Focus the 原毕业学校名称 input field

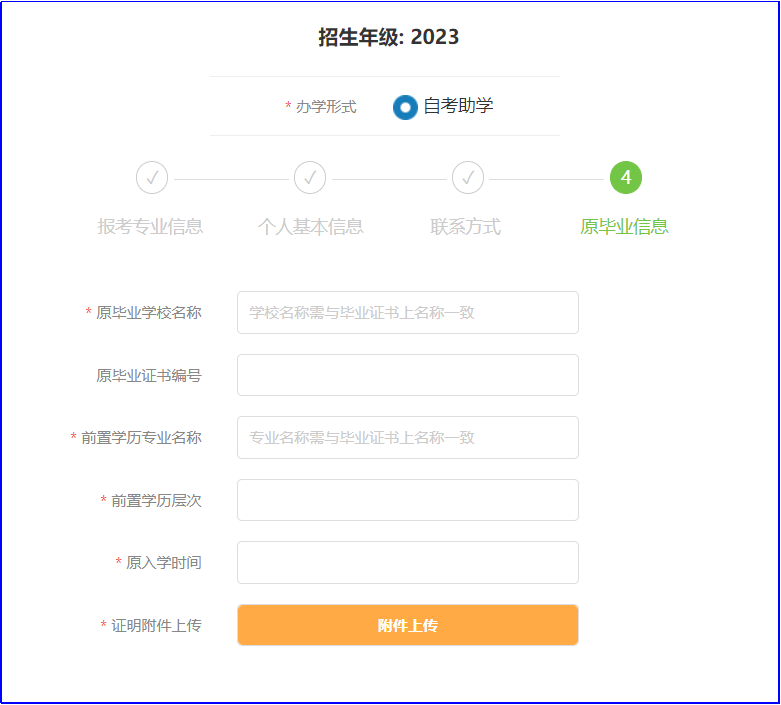click(x=407, y=313)
